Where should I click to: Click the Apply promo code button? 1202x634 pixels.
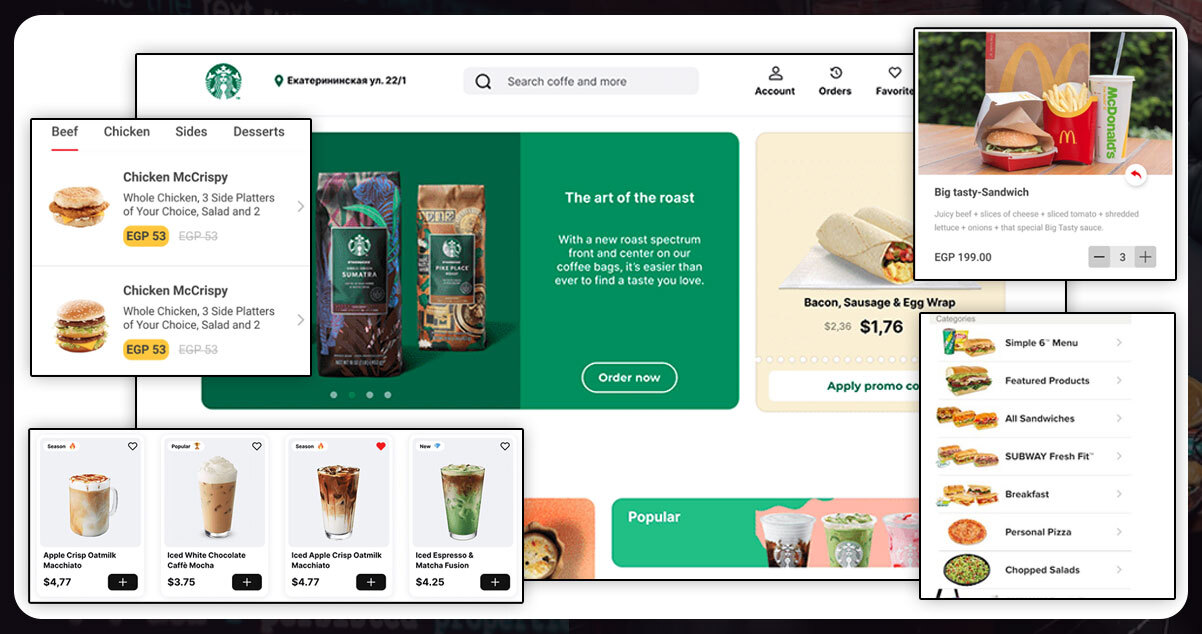[x=845, y=386]
